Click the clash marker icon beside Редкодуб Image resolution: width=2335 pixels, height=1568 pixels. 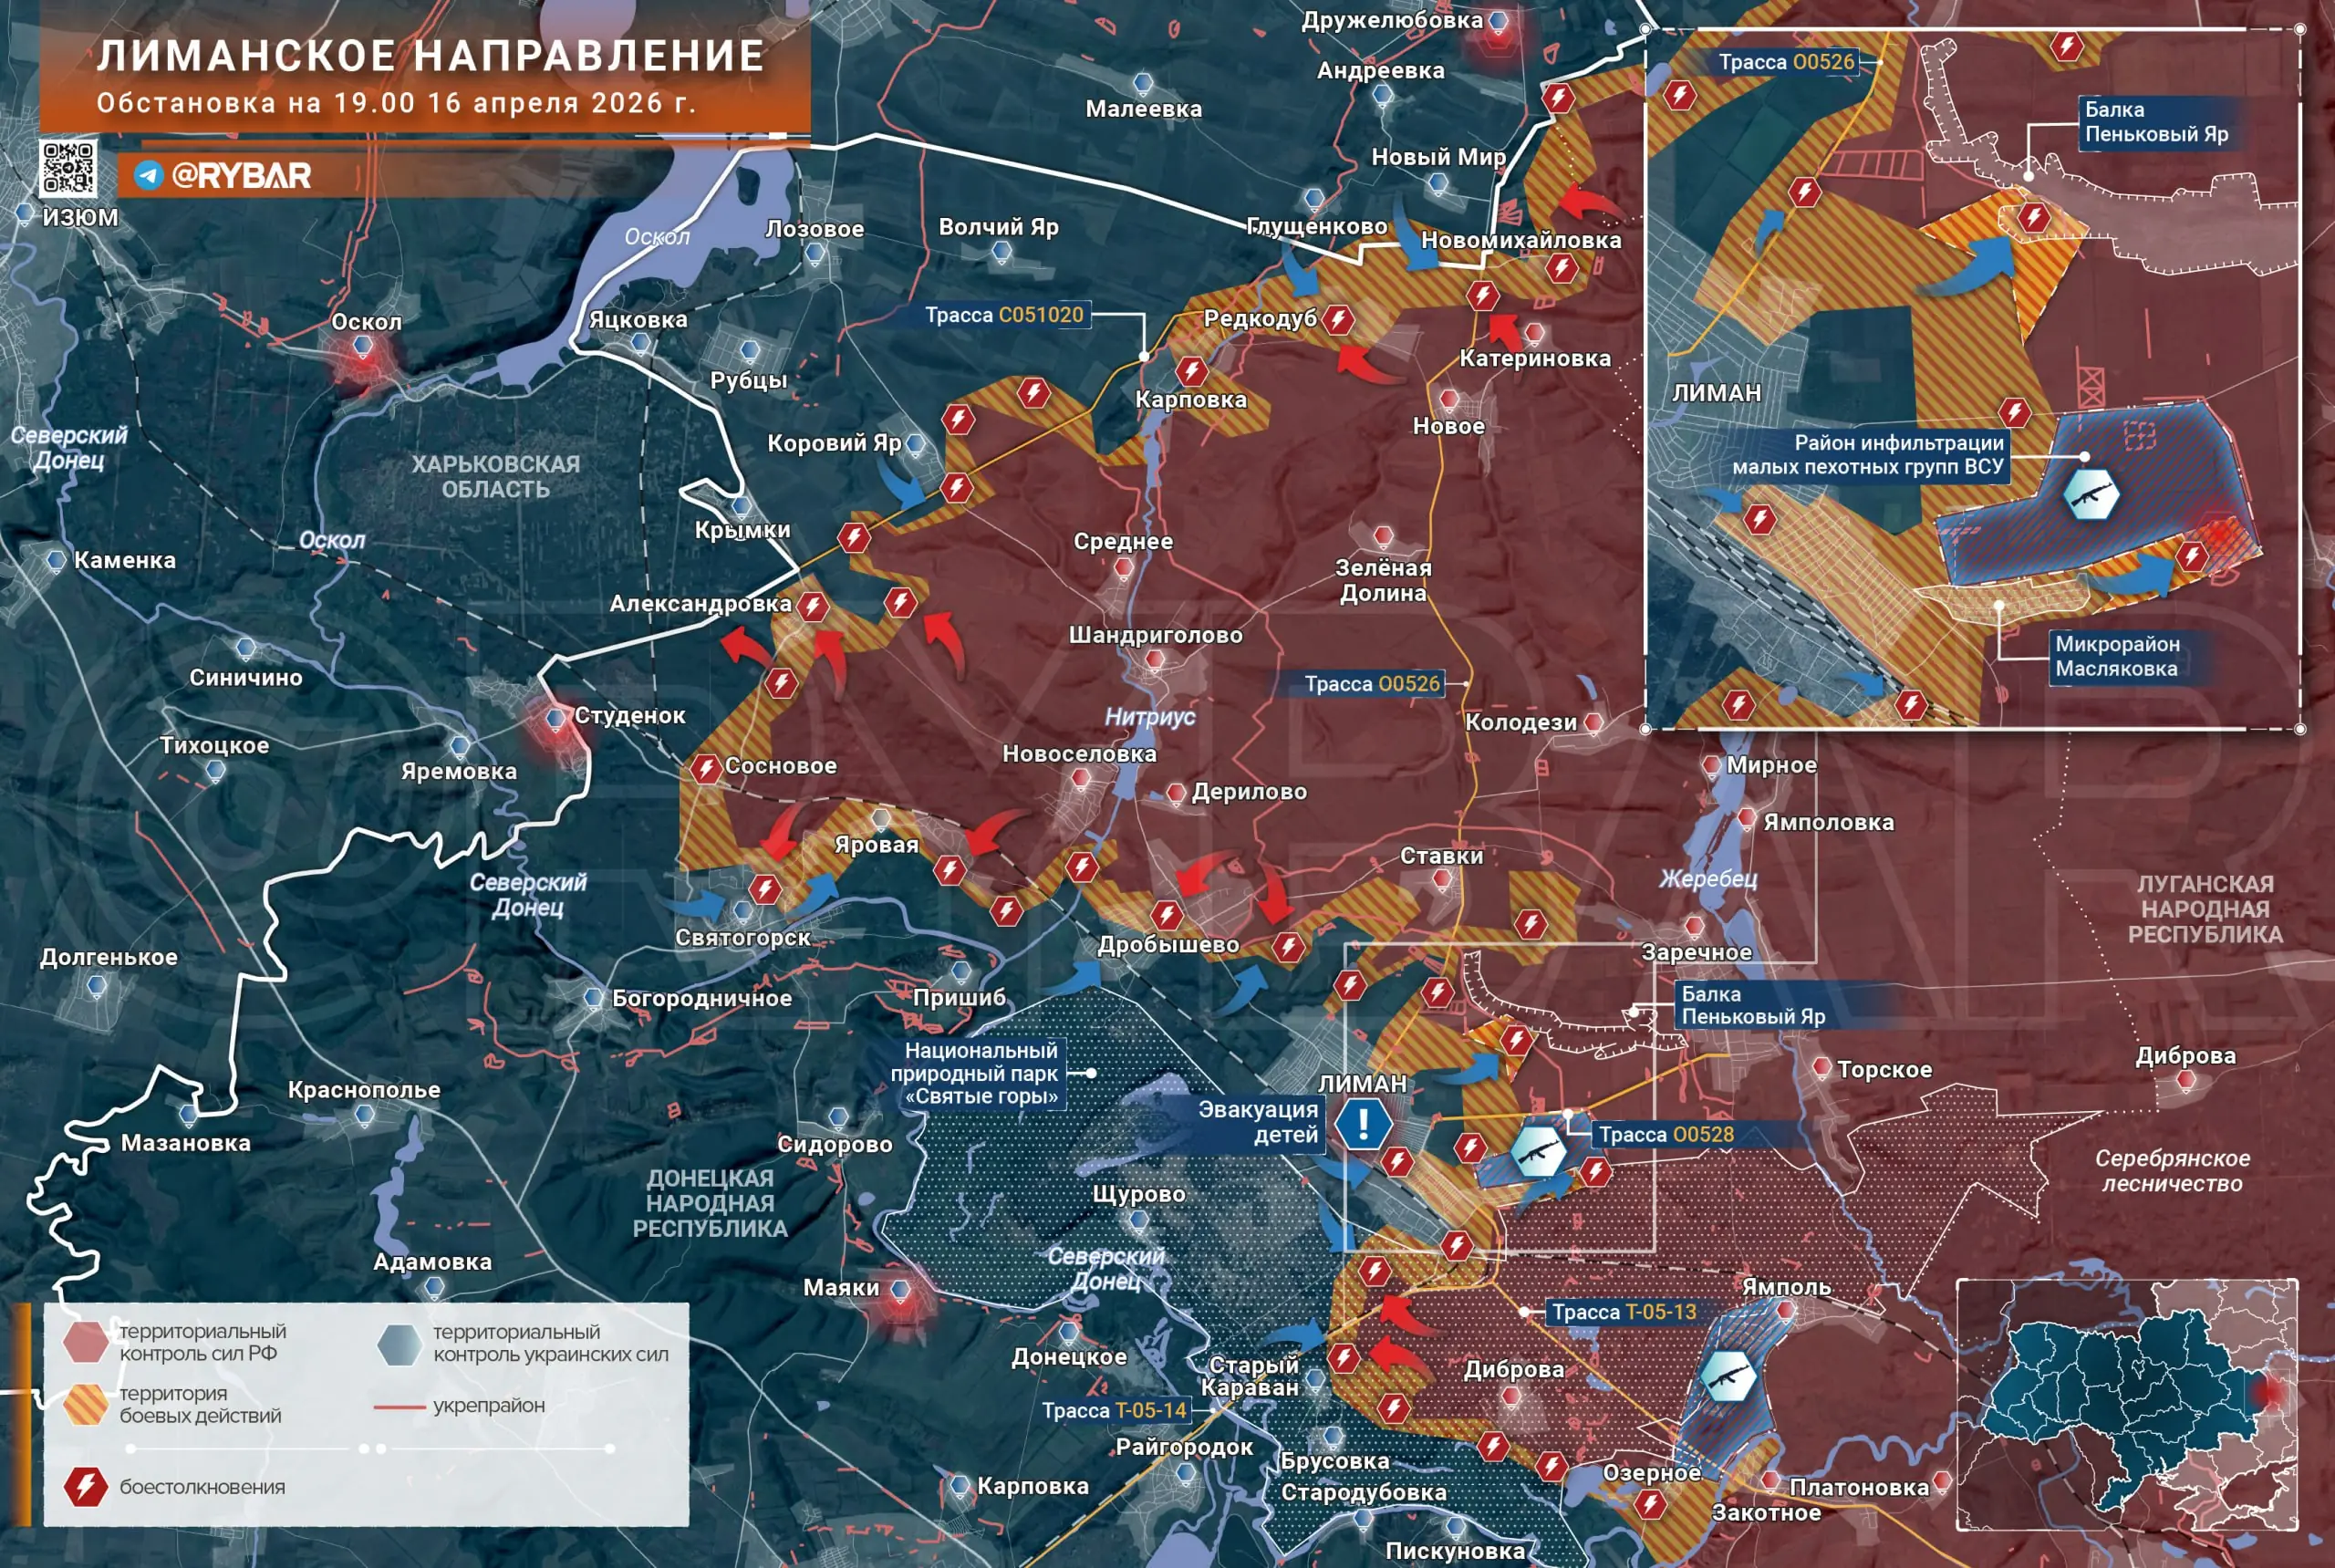click(1337, 320)
